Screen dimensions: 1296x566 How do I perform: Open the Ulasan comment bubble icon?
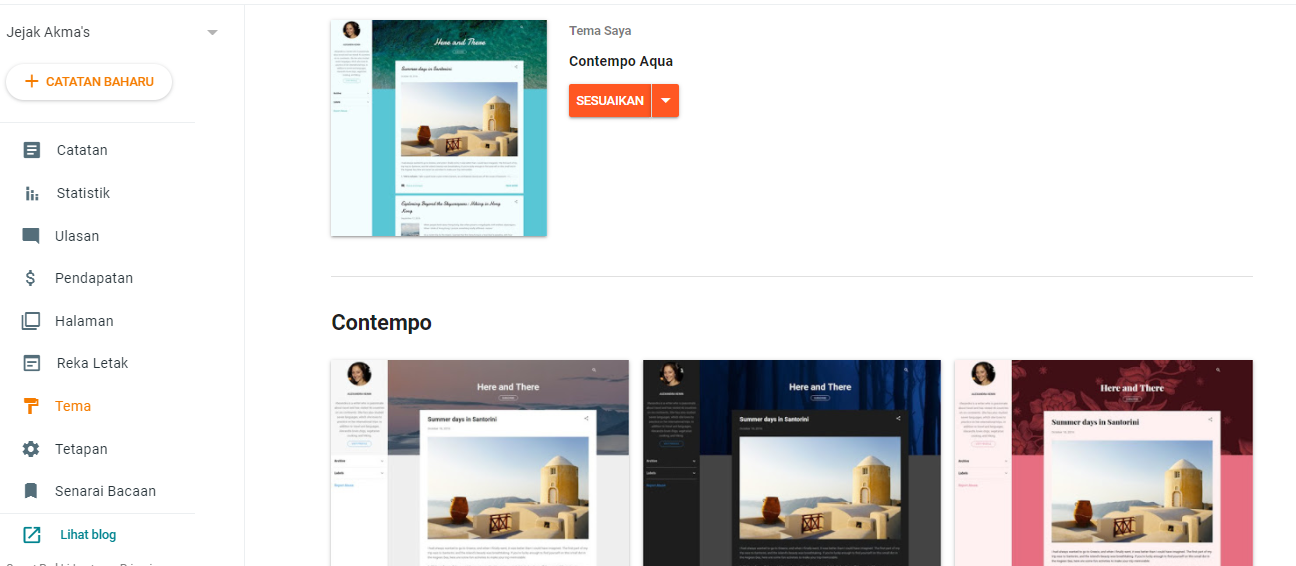[x=31, y=236]
